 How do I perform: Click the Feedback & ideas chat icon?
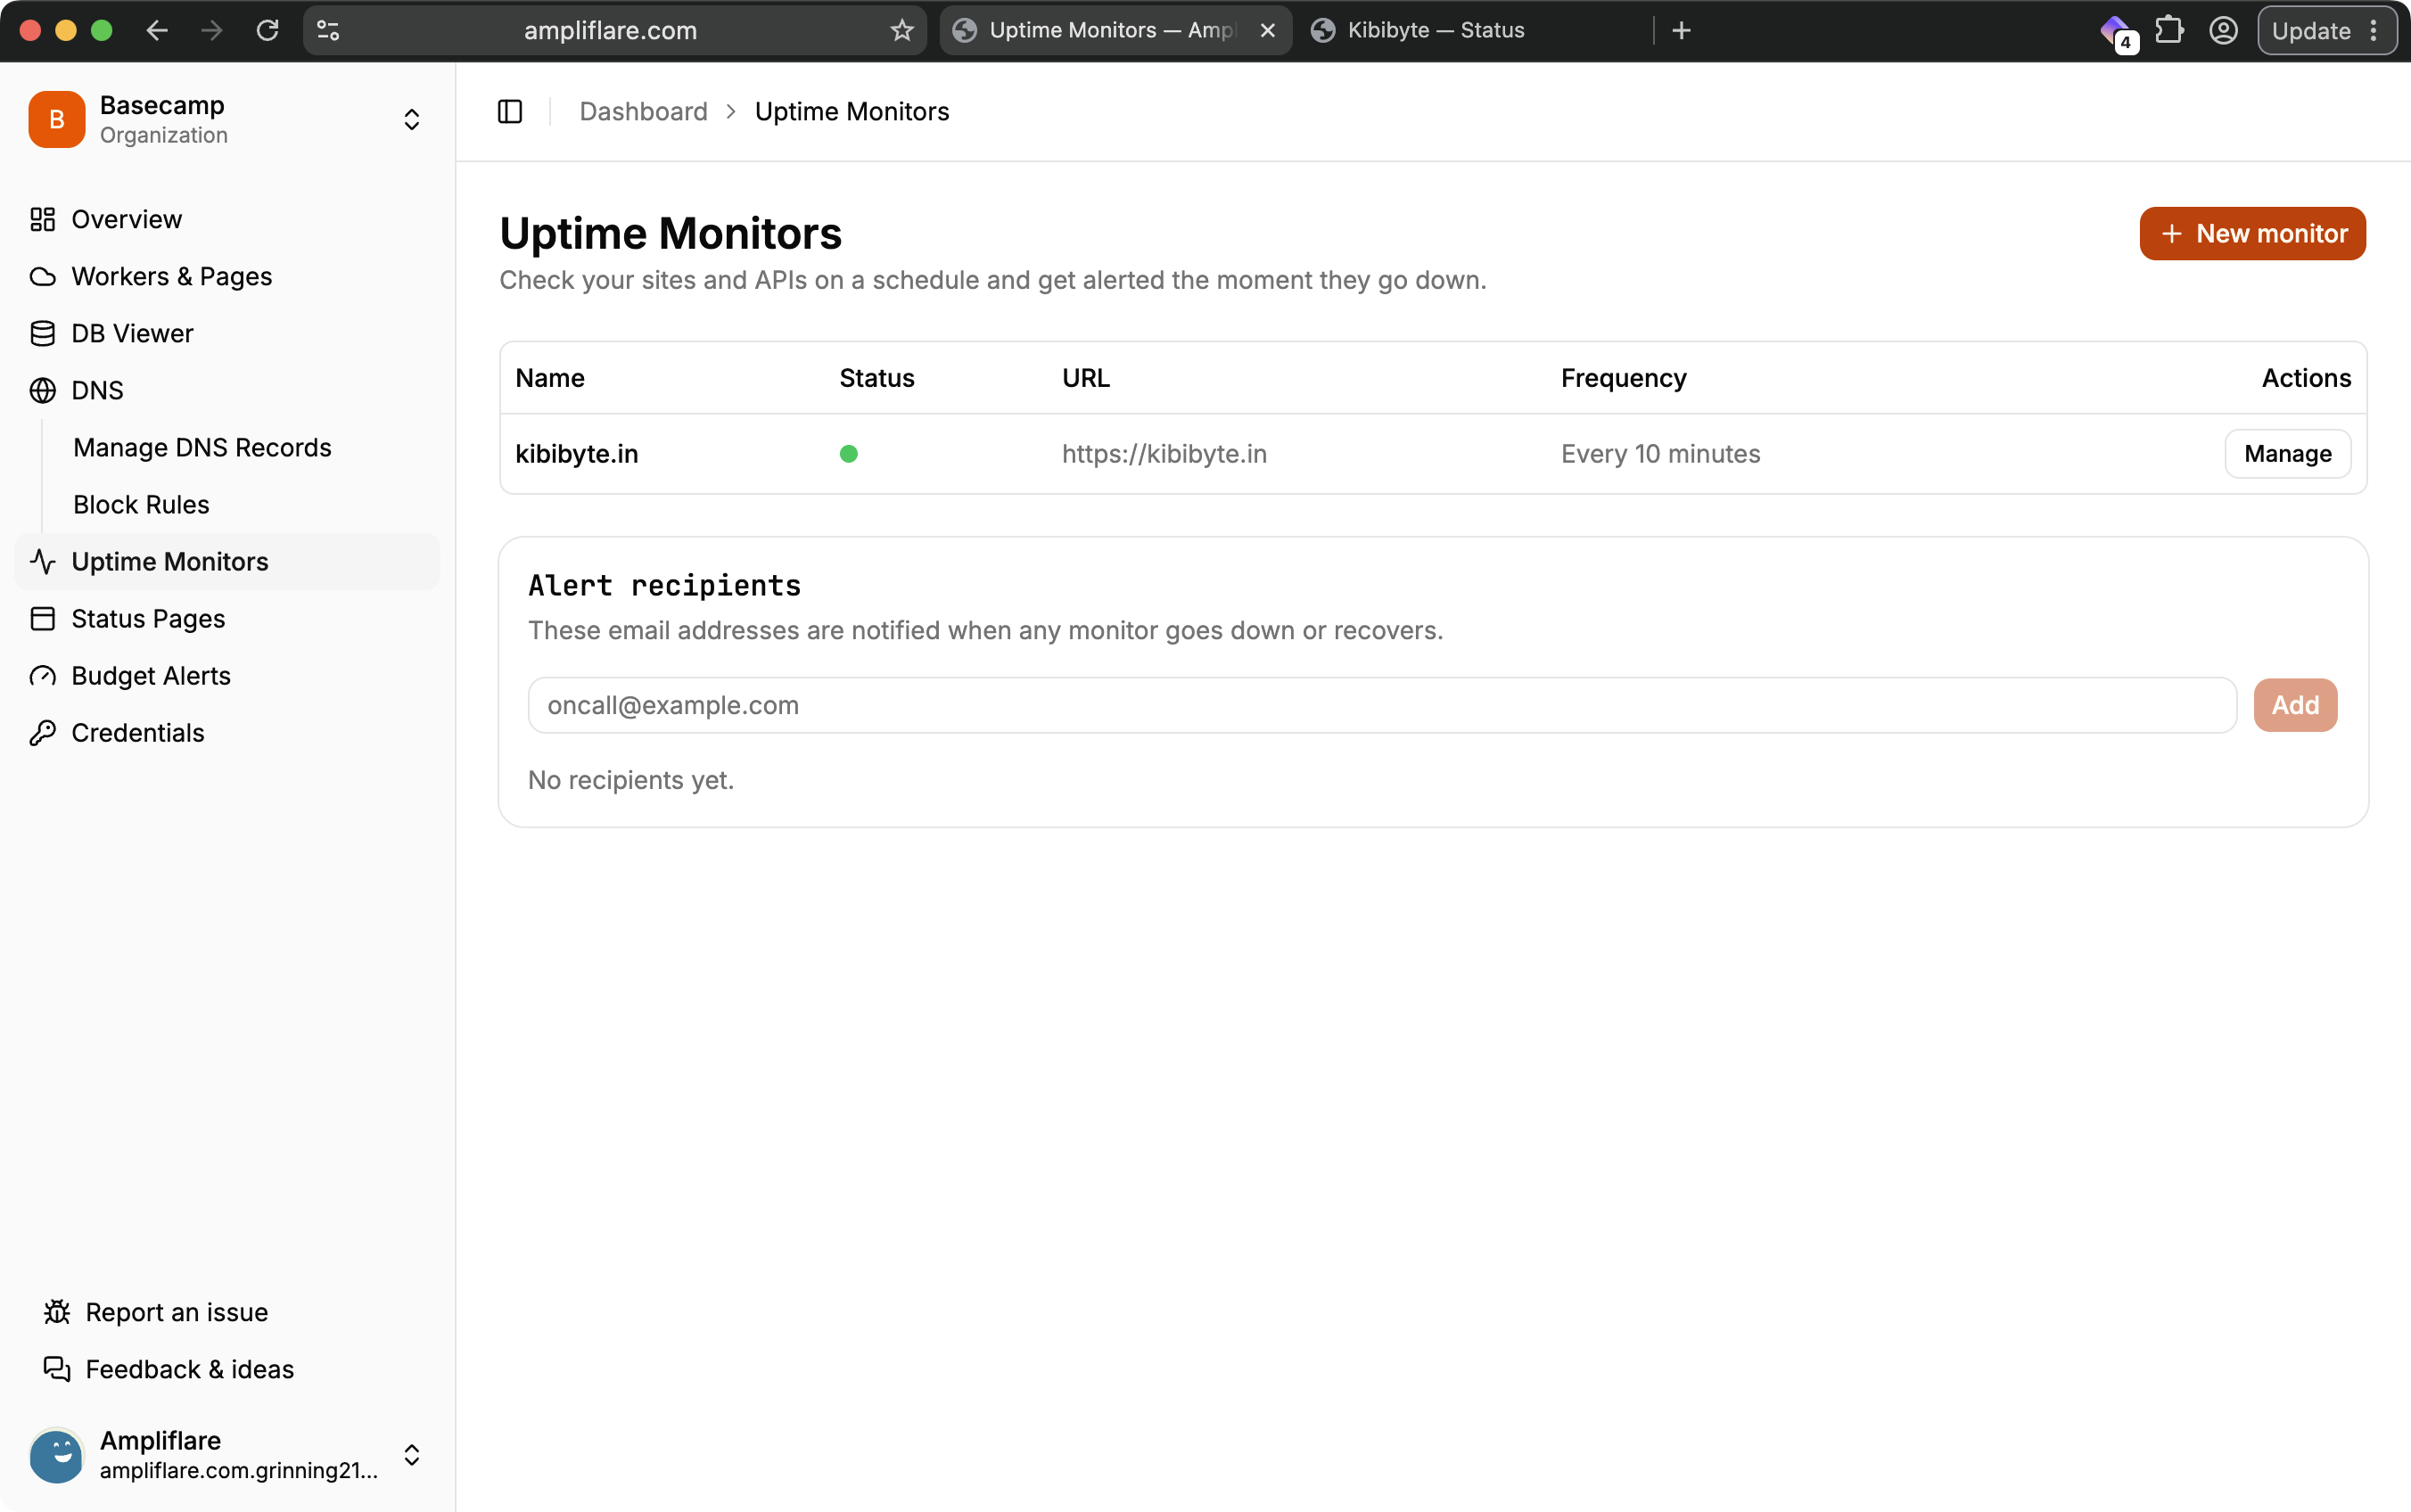tap(57, 1369)
